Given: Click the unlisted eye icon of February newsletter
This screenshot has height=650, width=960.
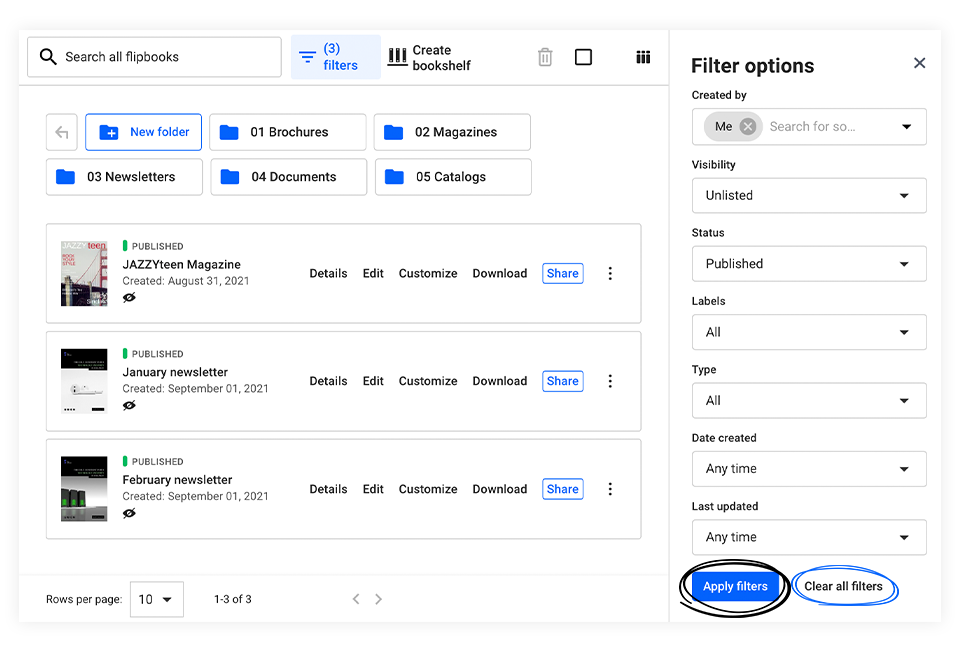Looking at the screenshot, I should 129,513.
